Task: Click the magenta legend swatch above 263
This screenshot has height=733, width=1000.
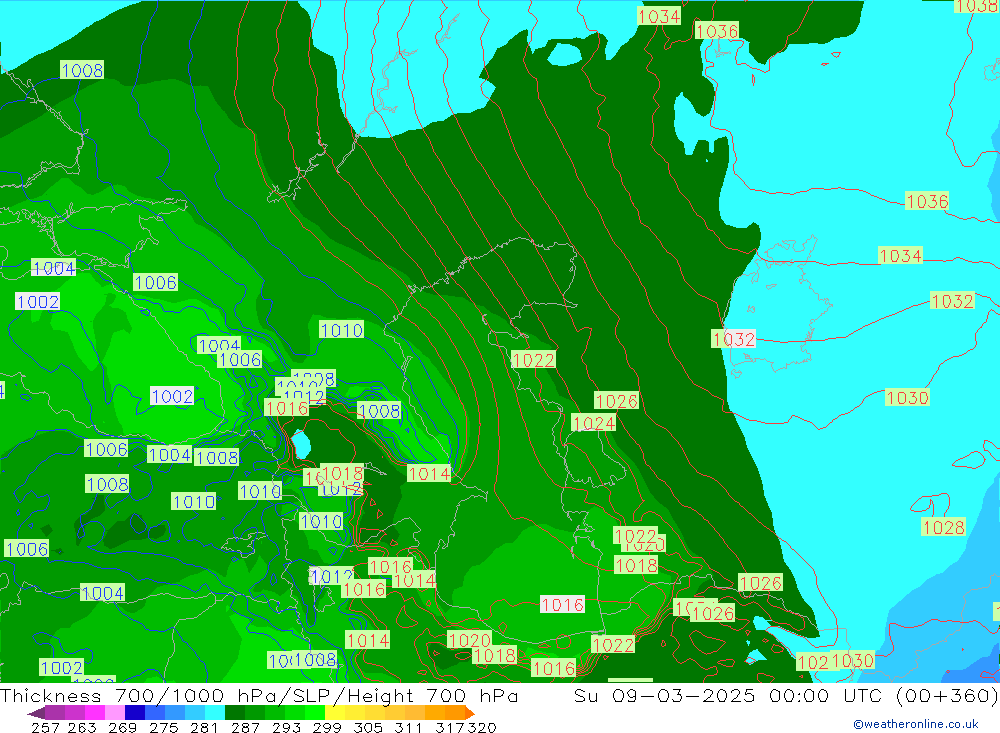Action: (x=95, y=713)
